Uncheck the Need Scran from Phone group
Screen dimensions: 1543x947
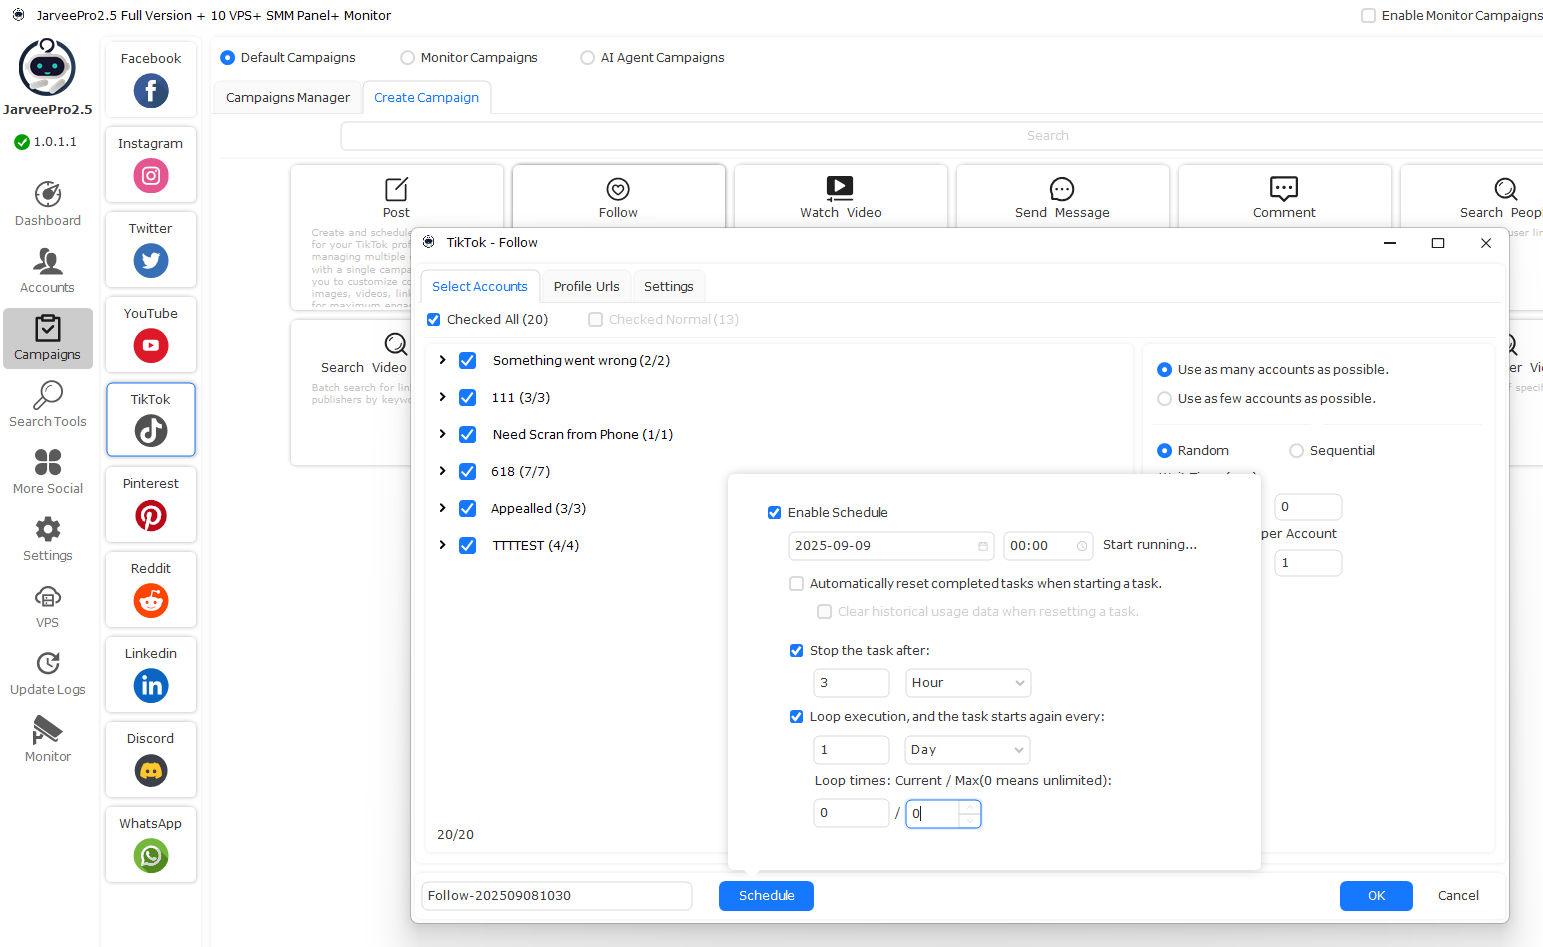point(467,434)
